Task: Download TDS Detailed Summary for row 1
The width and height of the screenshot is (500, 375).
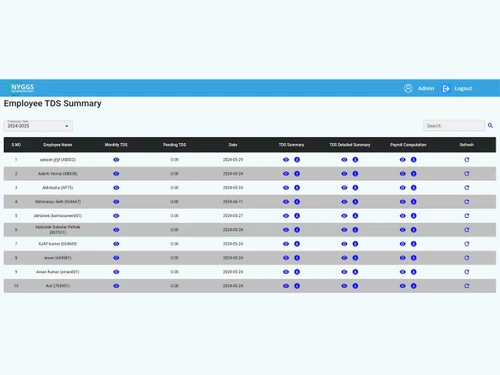Action: [x=355, y=160]
